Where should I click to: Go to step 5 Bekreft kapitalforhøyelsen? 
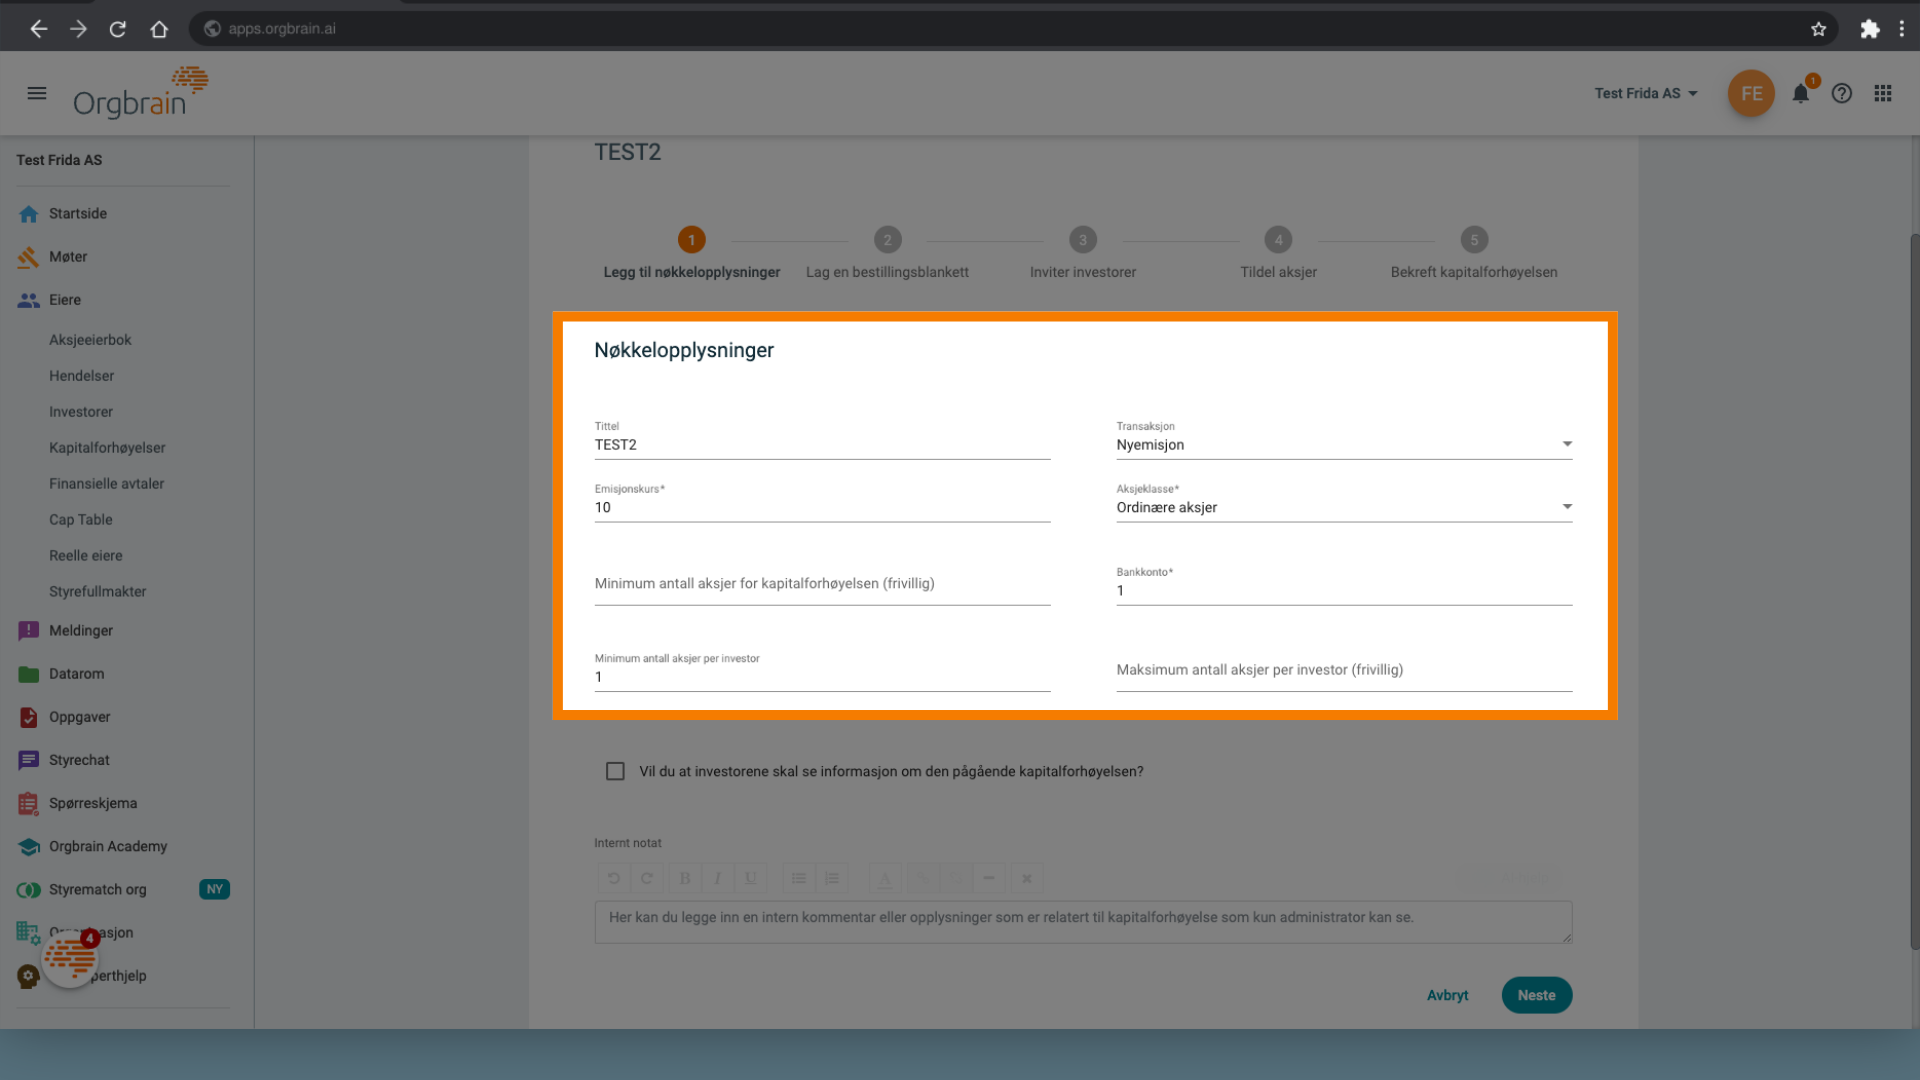1474,254
